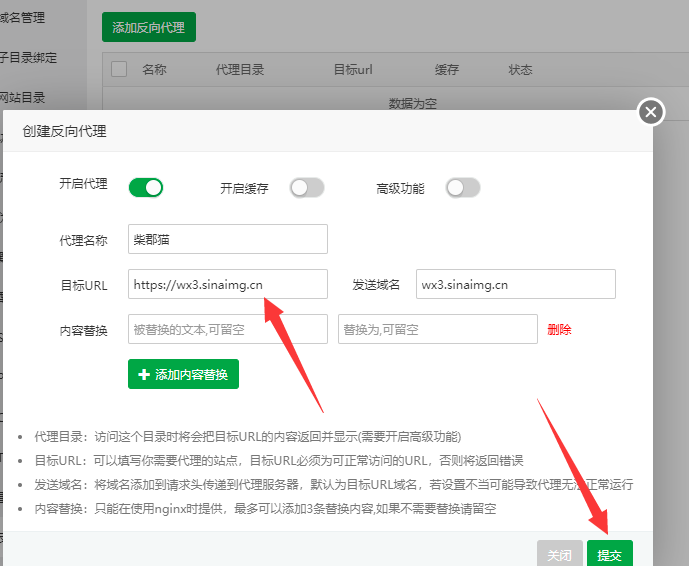689x566 pixels.
Task: Submit the form with the 提交 button
Action: point(609,555)
